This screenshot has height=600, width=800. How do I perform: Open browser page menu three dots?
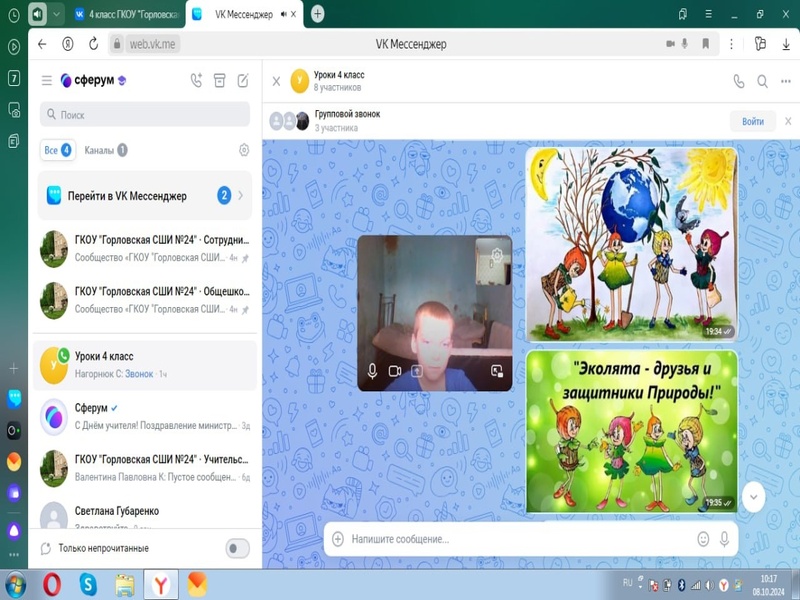[731, 44]
